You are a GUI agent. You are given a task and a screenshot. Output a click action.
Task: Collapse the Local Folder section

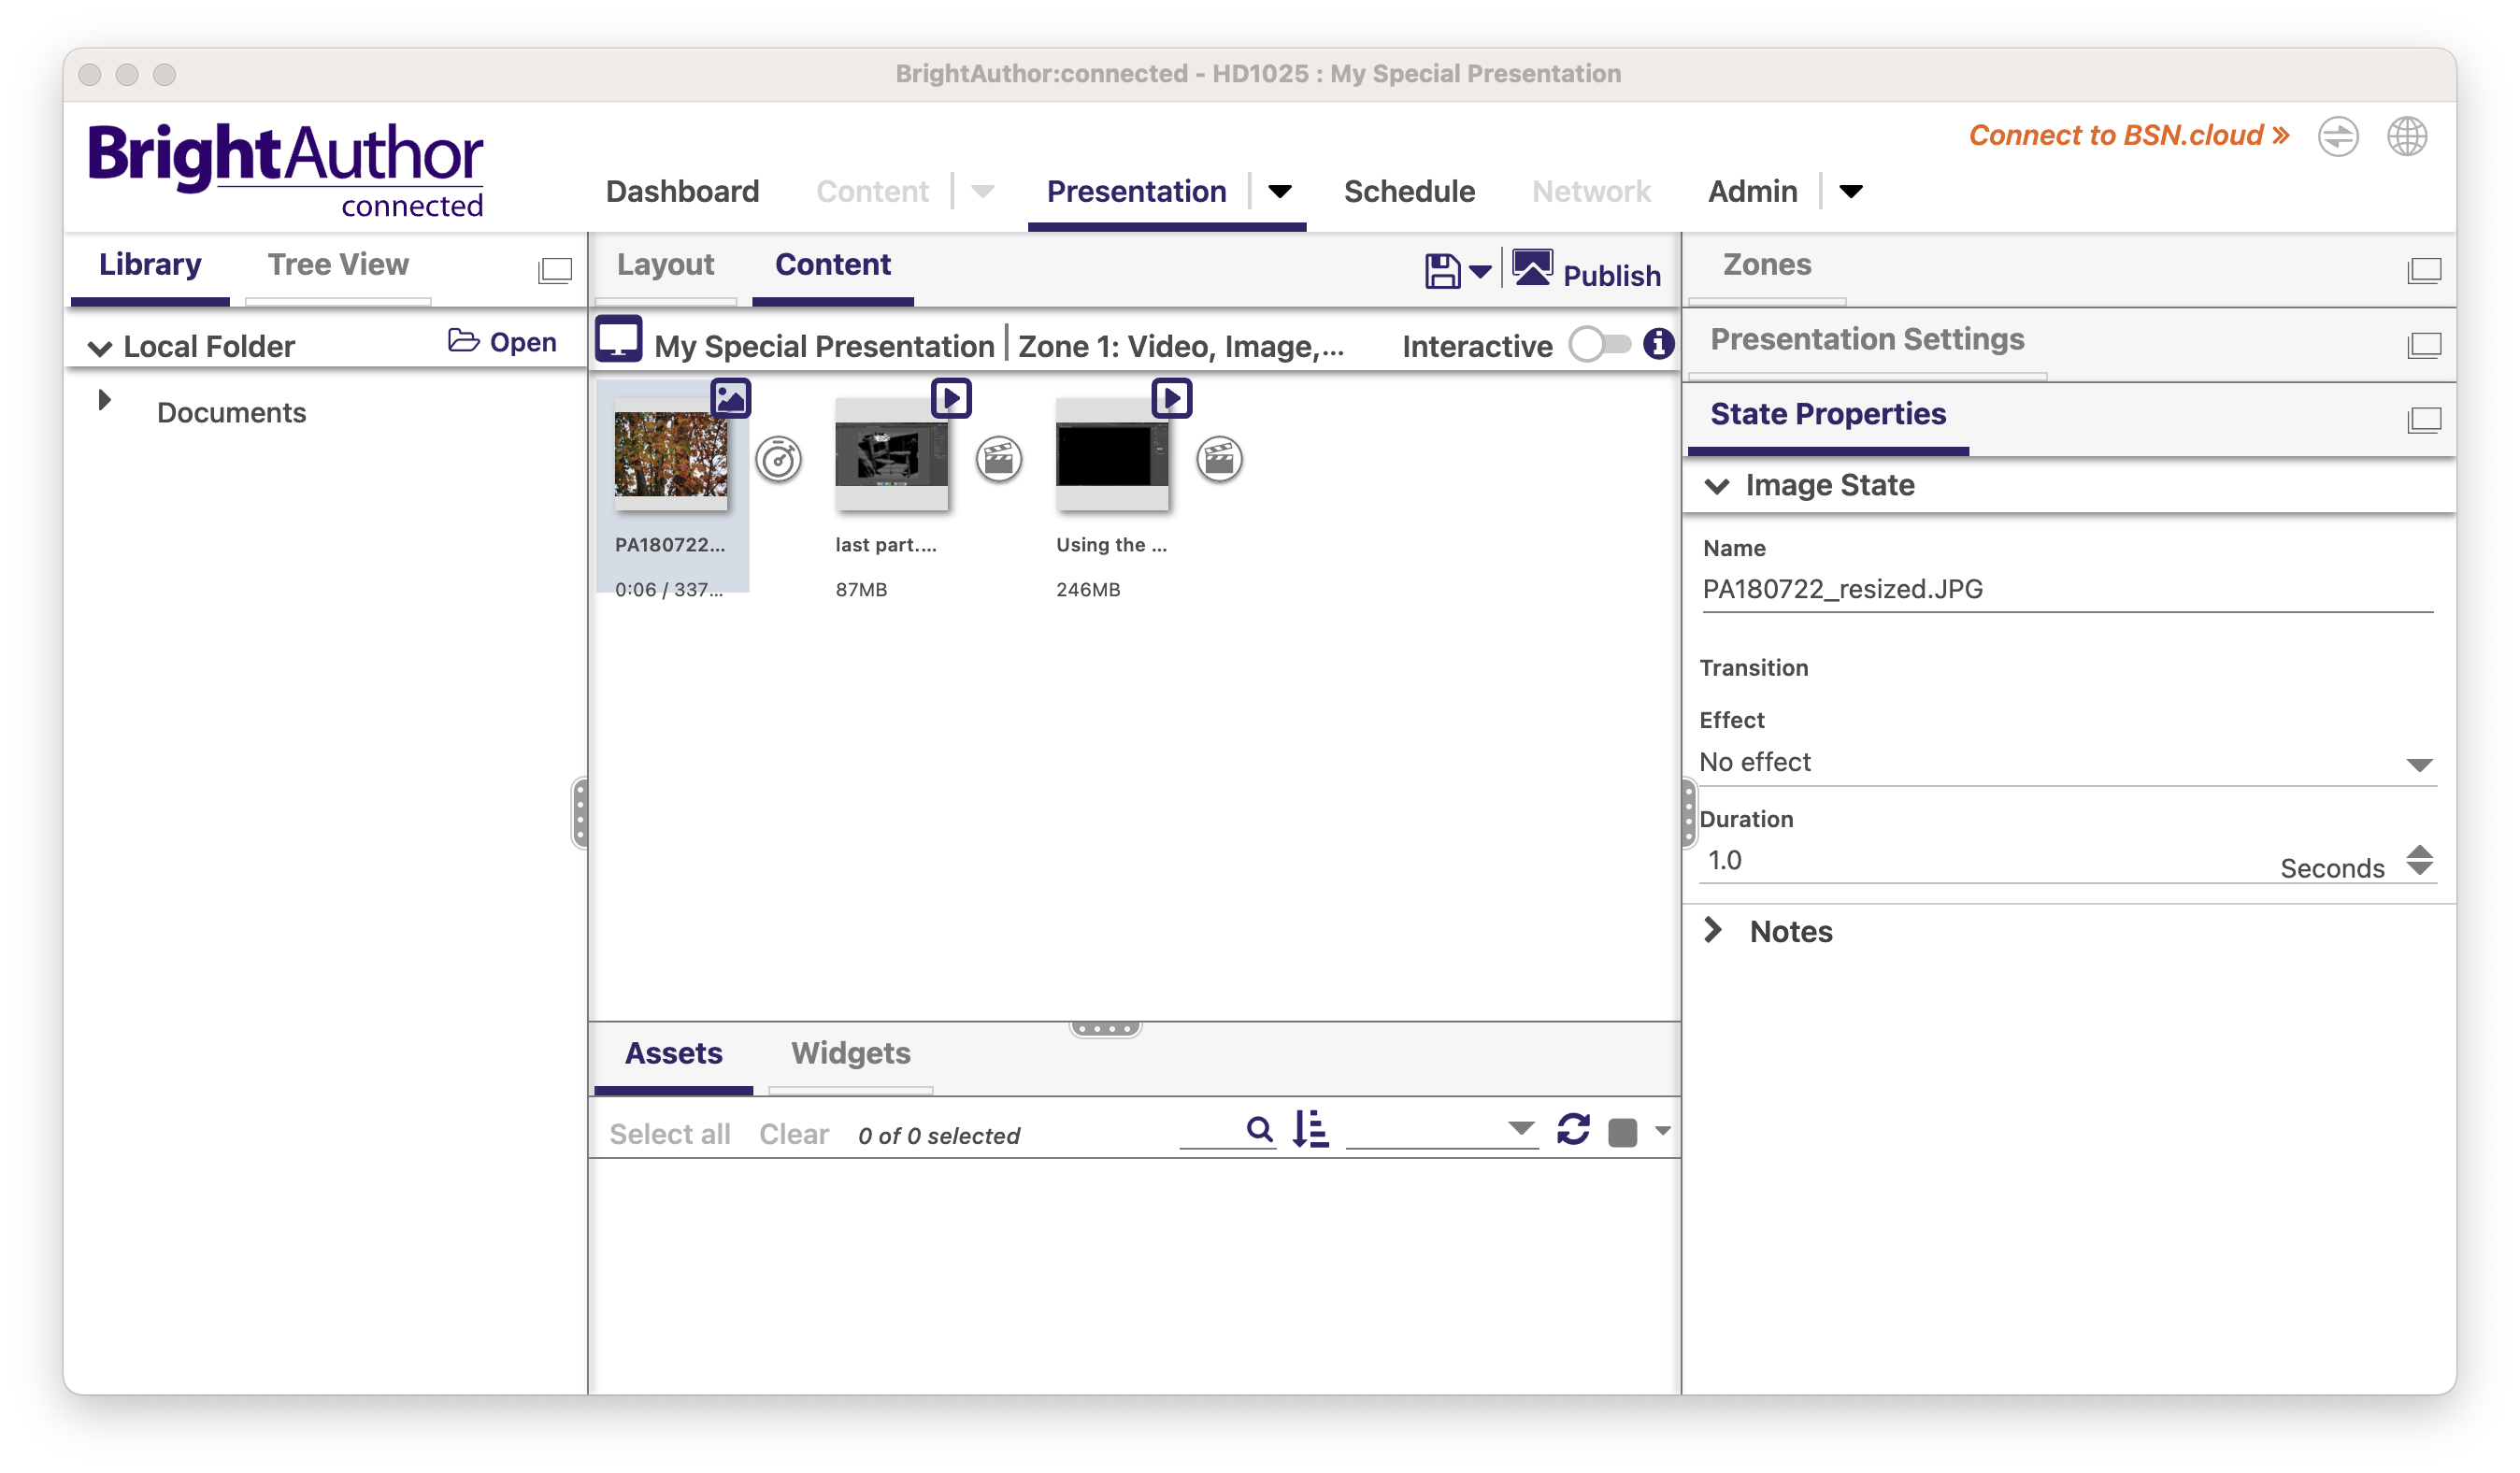click(100, 348)
